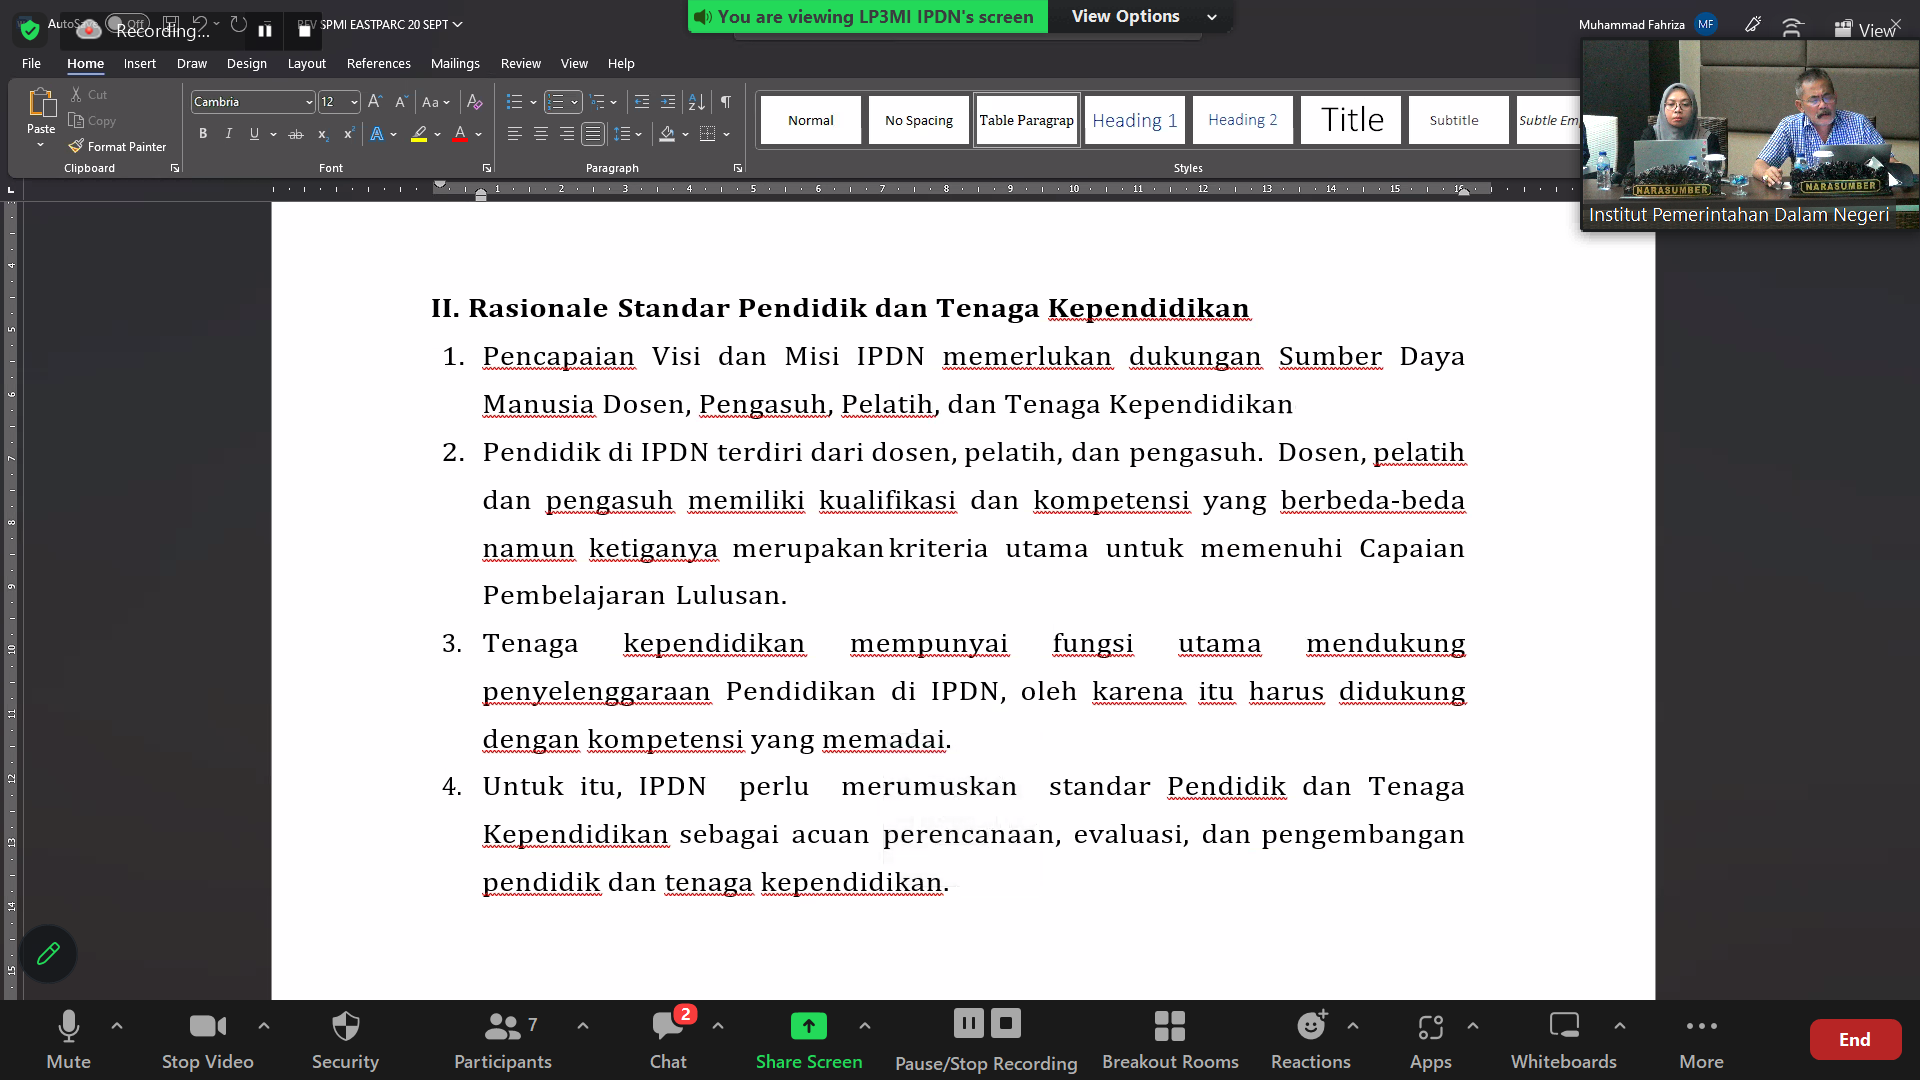Toggle center alignment

(x=541, y=134)
